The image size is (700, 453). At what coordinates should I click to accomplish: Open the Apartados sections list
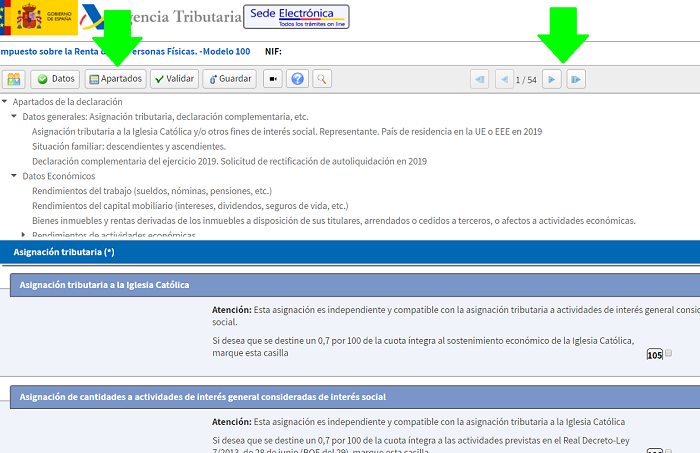click(116, 79)
